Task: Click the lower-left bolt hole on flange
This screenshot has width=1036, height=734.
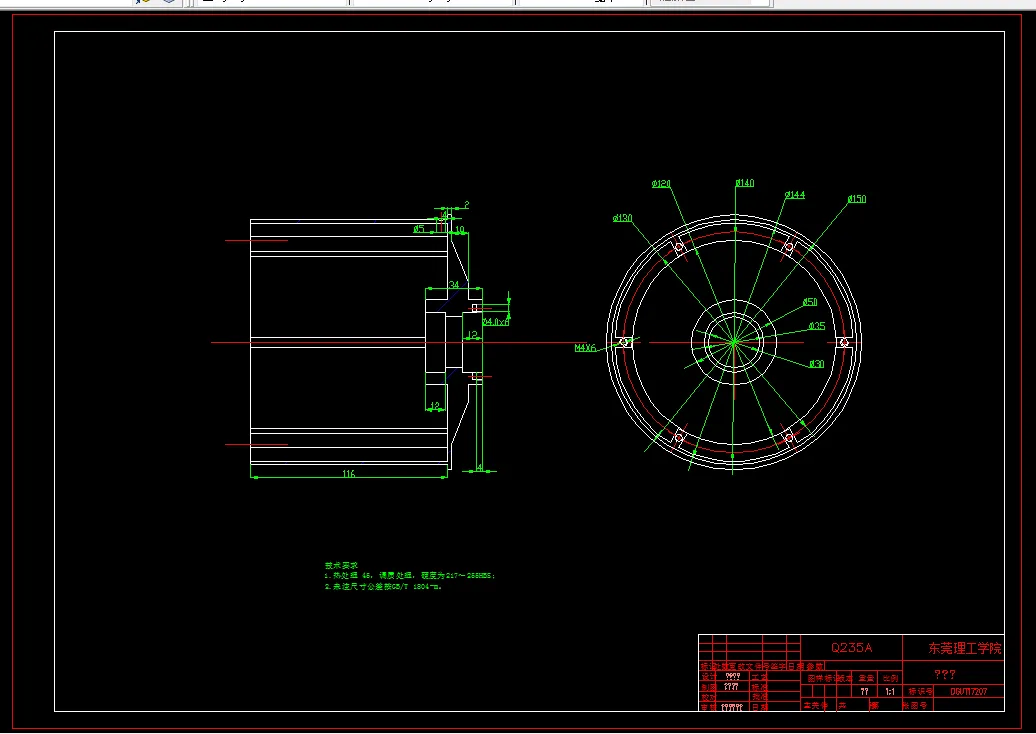Action: point(678,437)
